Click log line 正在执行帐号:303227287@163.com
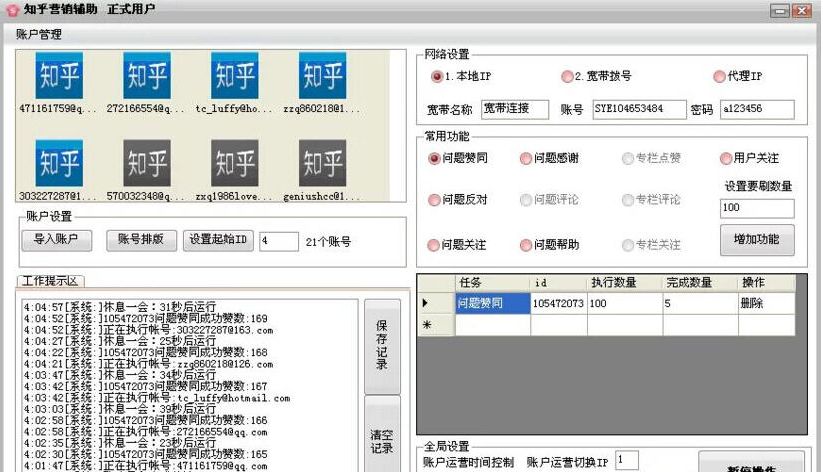 149,330
